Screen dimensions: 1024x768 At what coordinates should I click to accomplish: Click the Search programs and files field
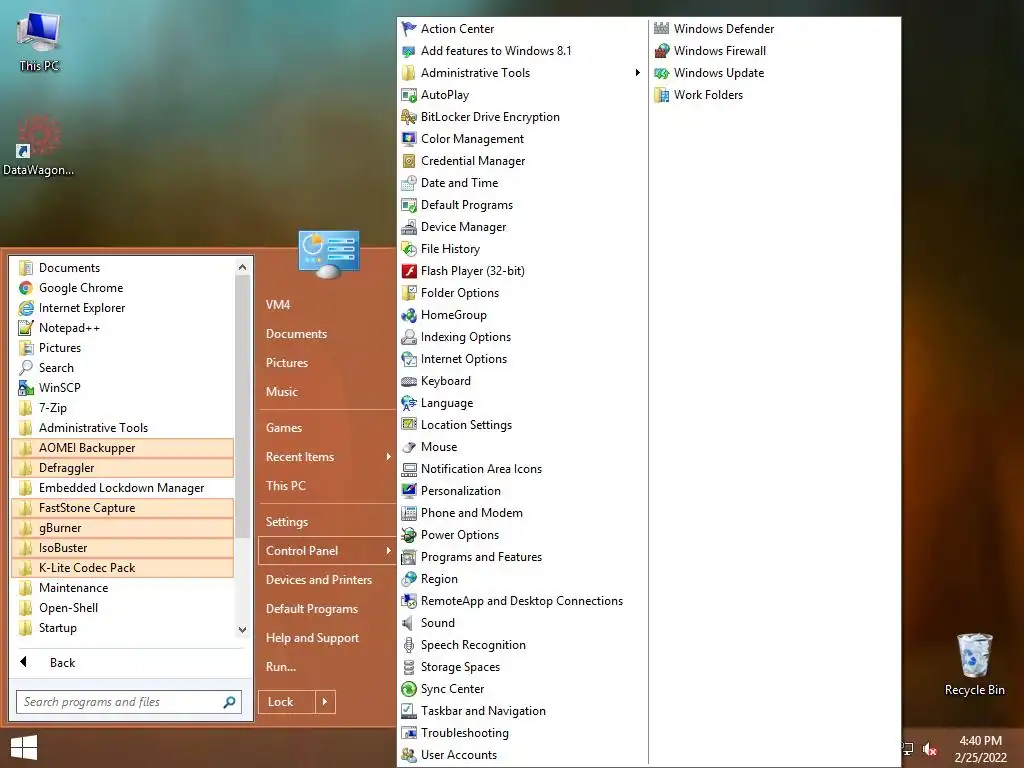pos(129,702)
